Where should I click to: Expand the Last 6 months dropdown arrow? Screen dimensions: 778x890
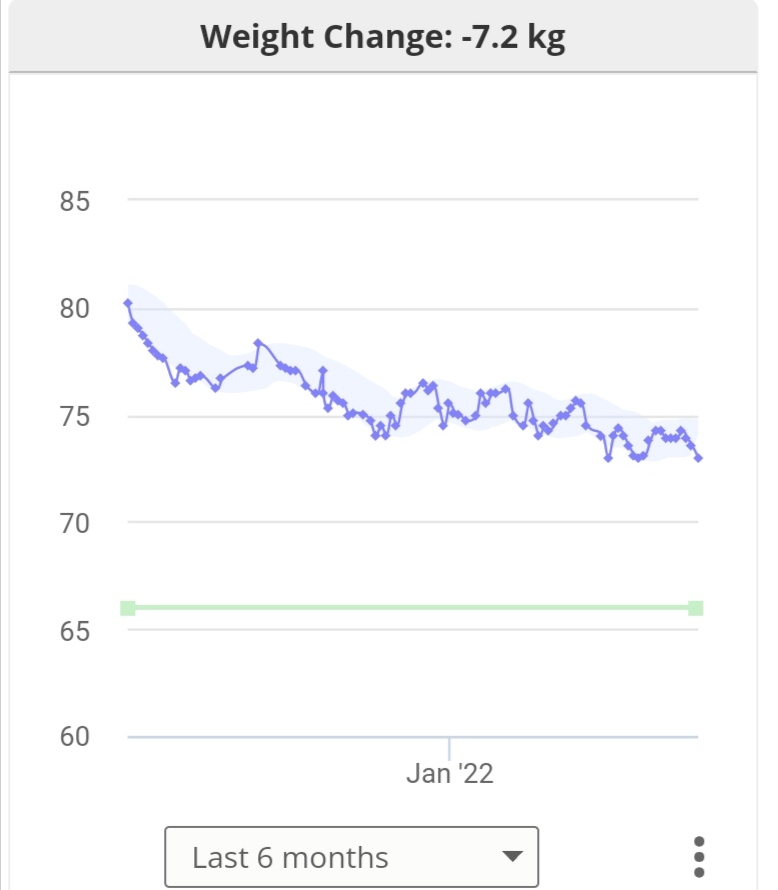pyautogui.click(x=512, y=857)
